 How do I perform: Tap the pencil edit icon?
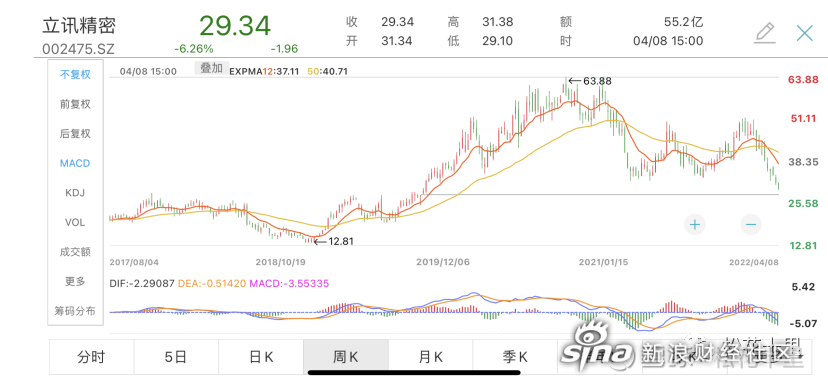click(765, 33)
